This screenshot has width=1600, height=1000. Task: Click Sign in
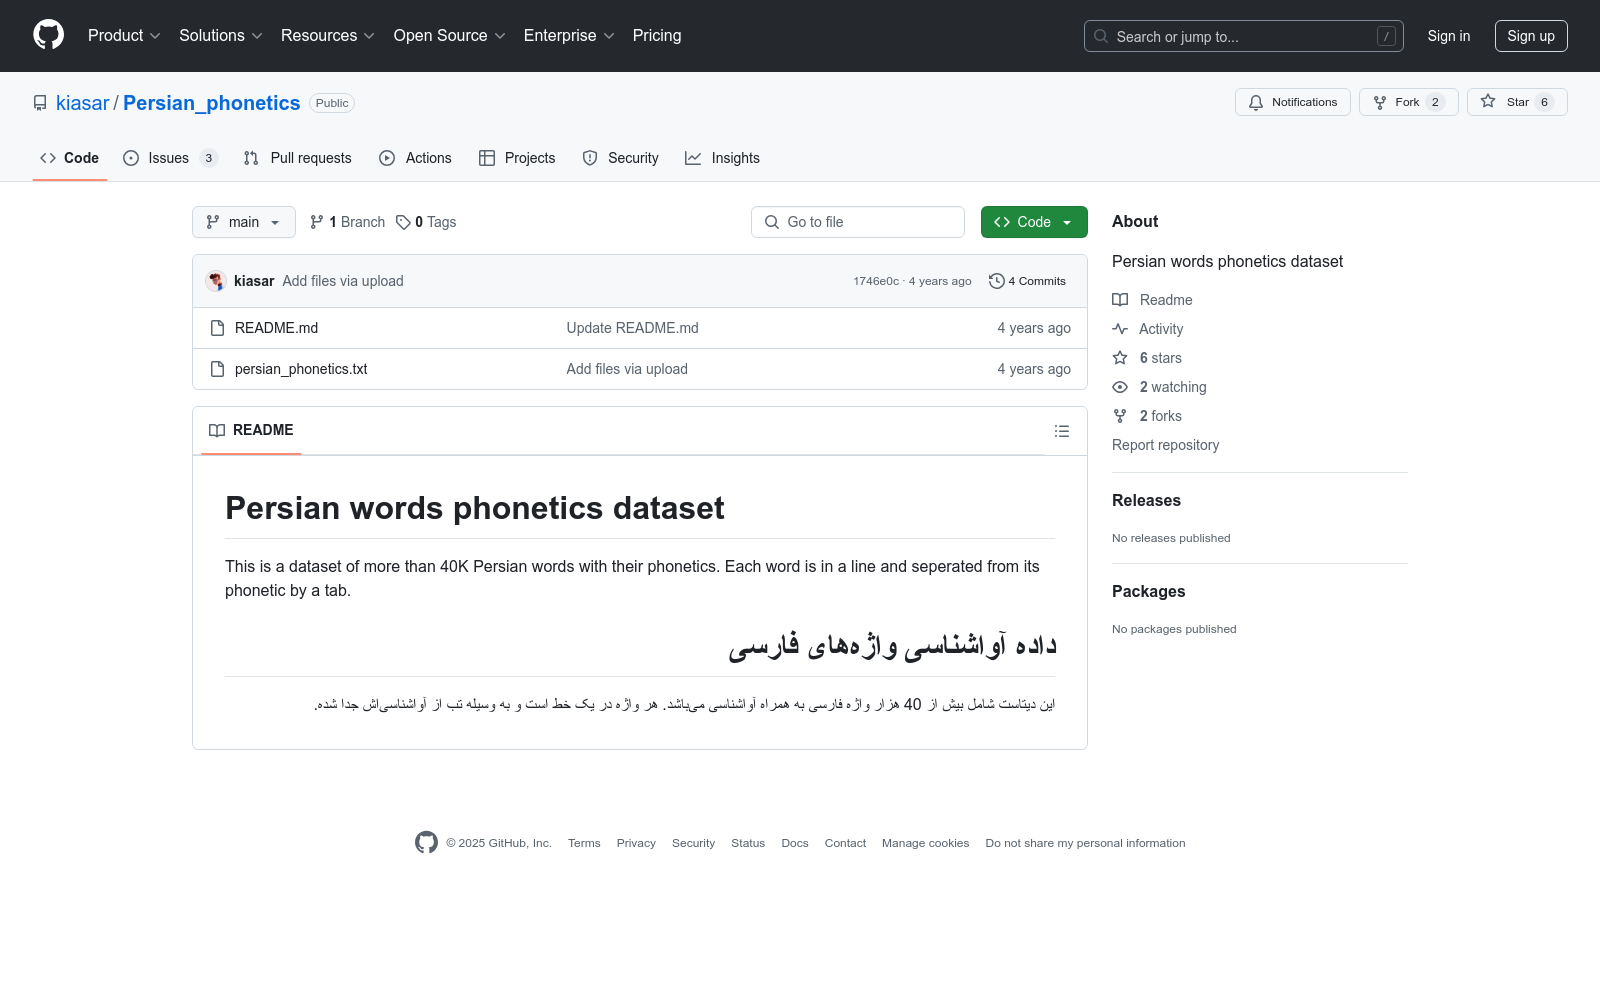[x=1449, y=36]
